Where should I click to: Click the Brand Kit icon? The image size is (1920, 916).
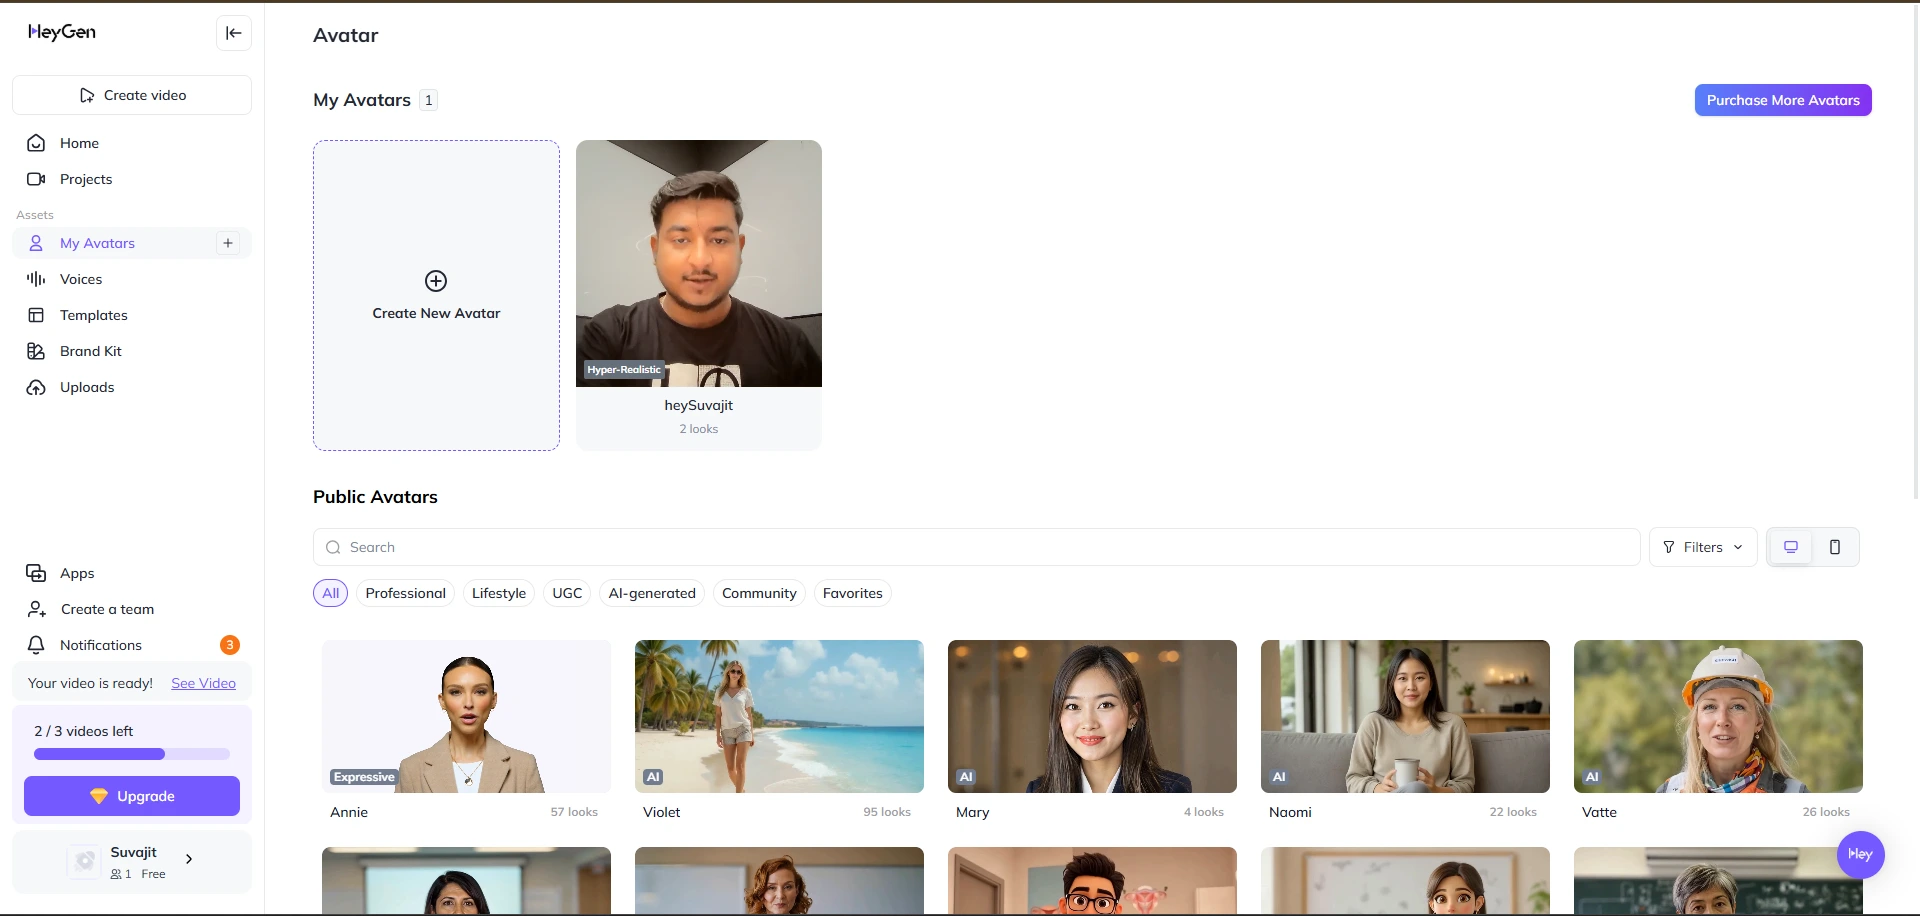[x=36, y=351]
